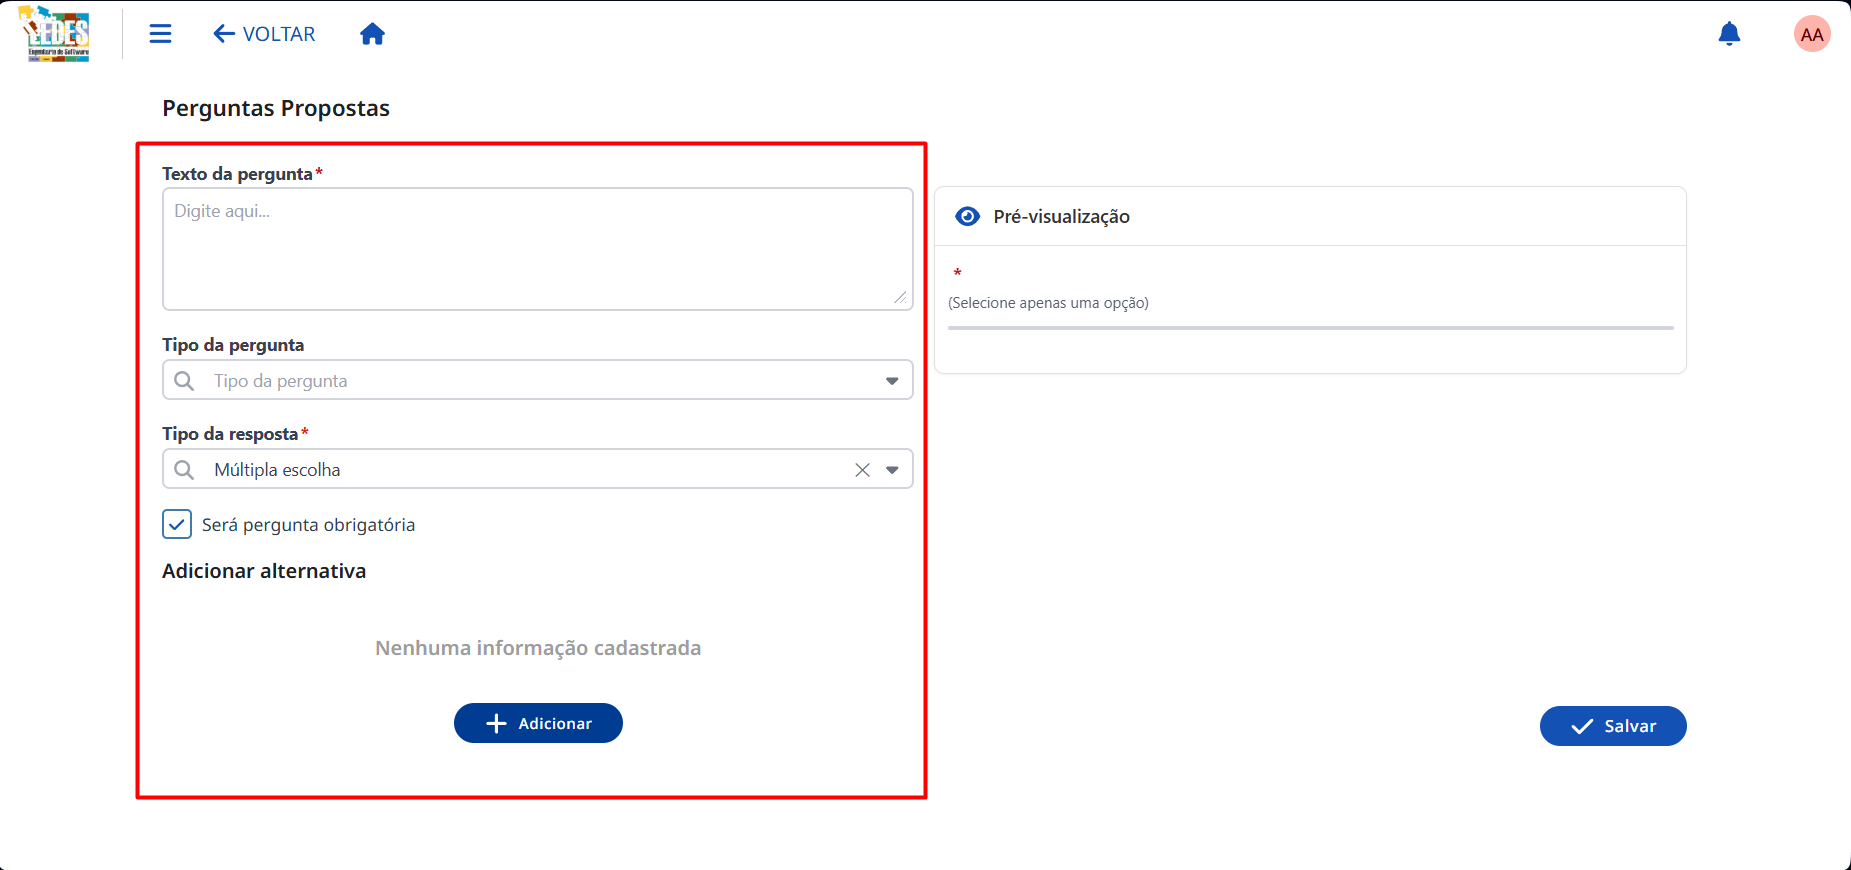Image resolution: width=1851 pixels, height=870 pixels.
Task: Click the 'Múltipla escolha' selected value
Action: 277,470
